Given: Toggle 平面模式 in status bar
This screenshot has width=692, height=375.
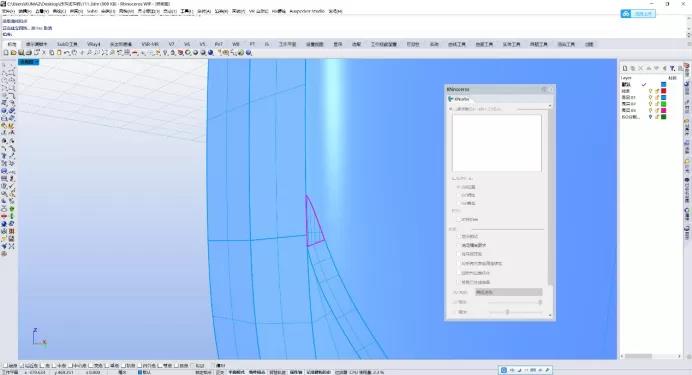Looking at the screenshot, I should 236,372.
